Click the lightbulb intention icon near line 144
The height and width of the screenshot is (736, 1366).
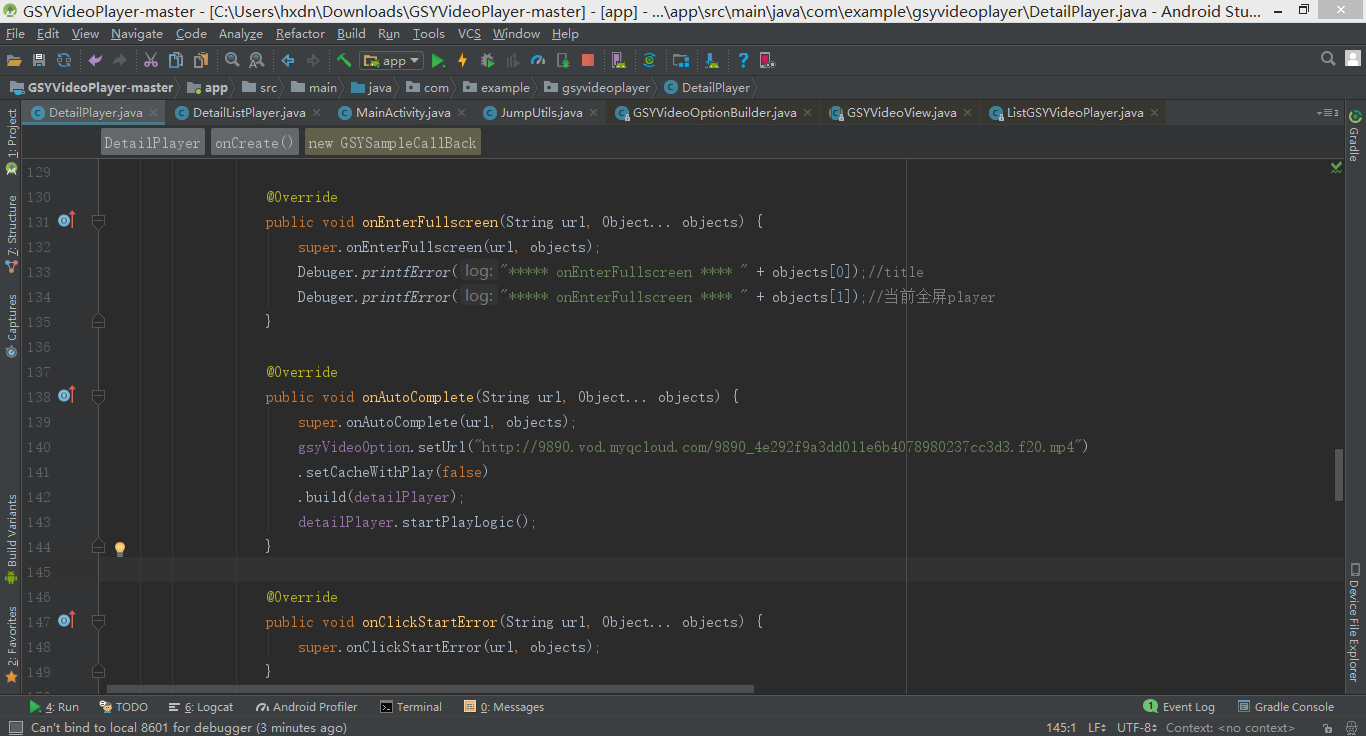pos(120,547)
